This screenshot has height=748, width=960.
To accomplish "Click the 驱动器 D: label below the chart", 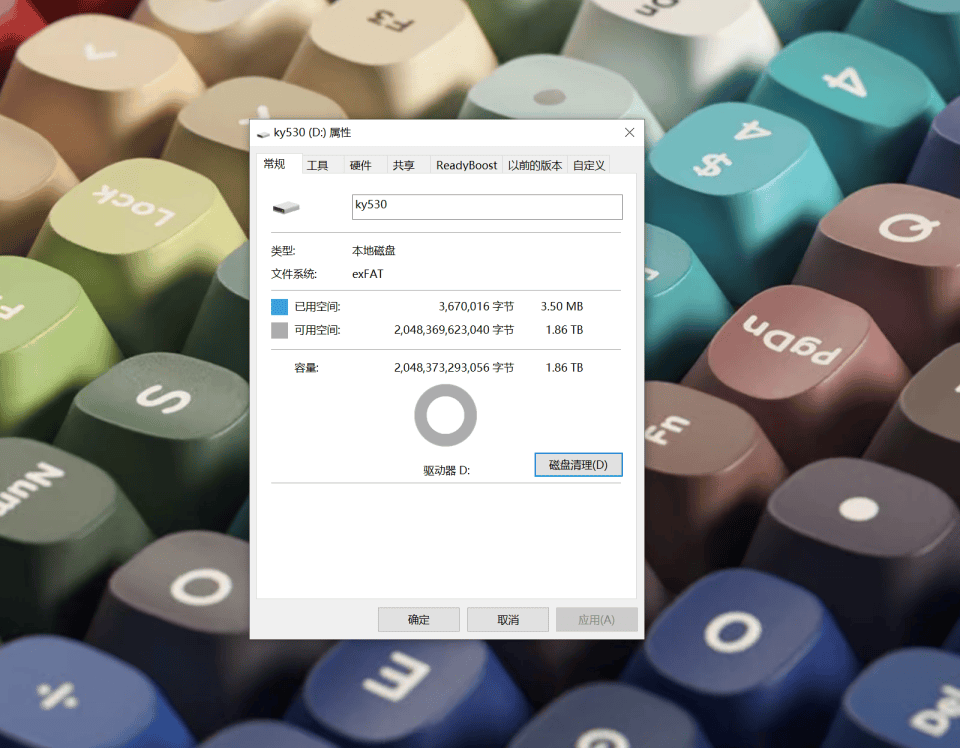I will point(446,470).
